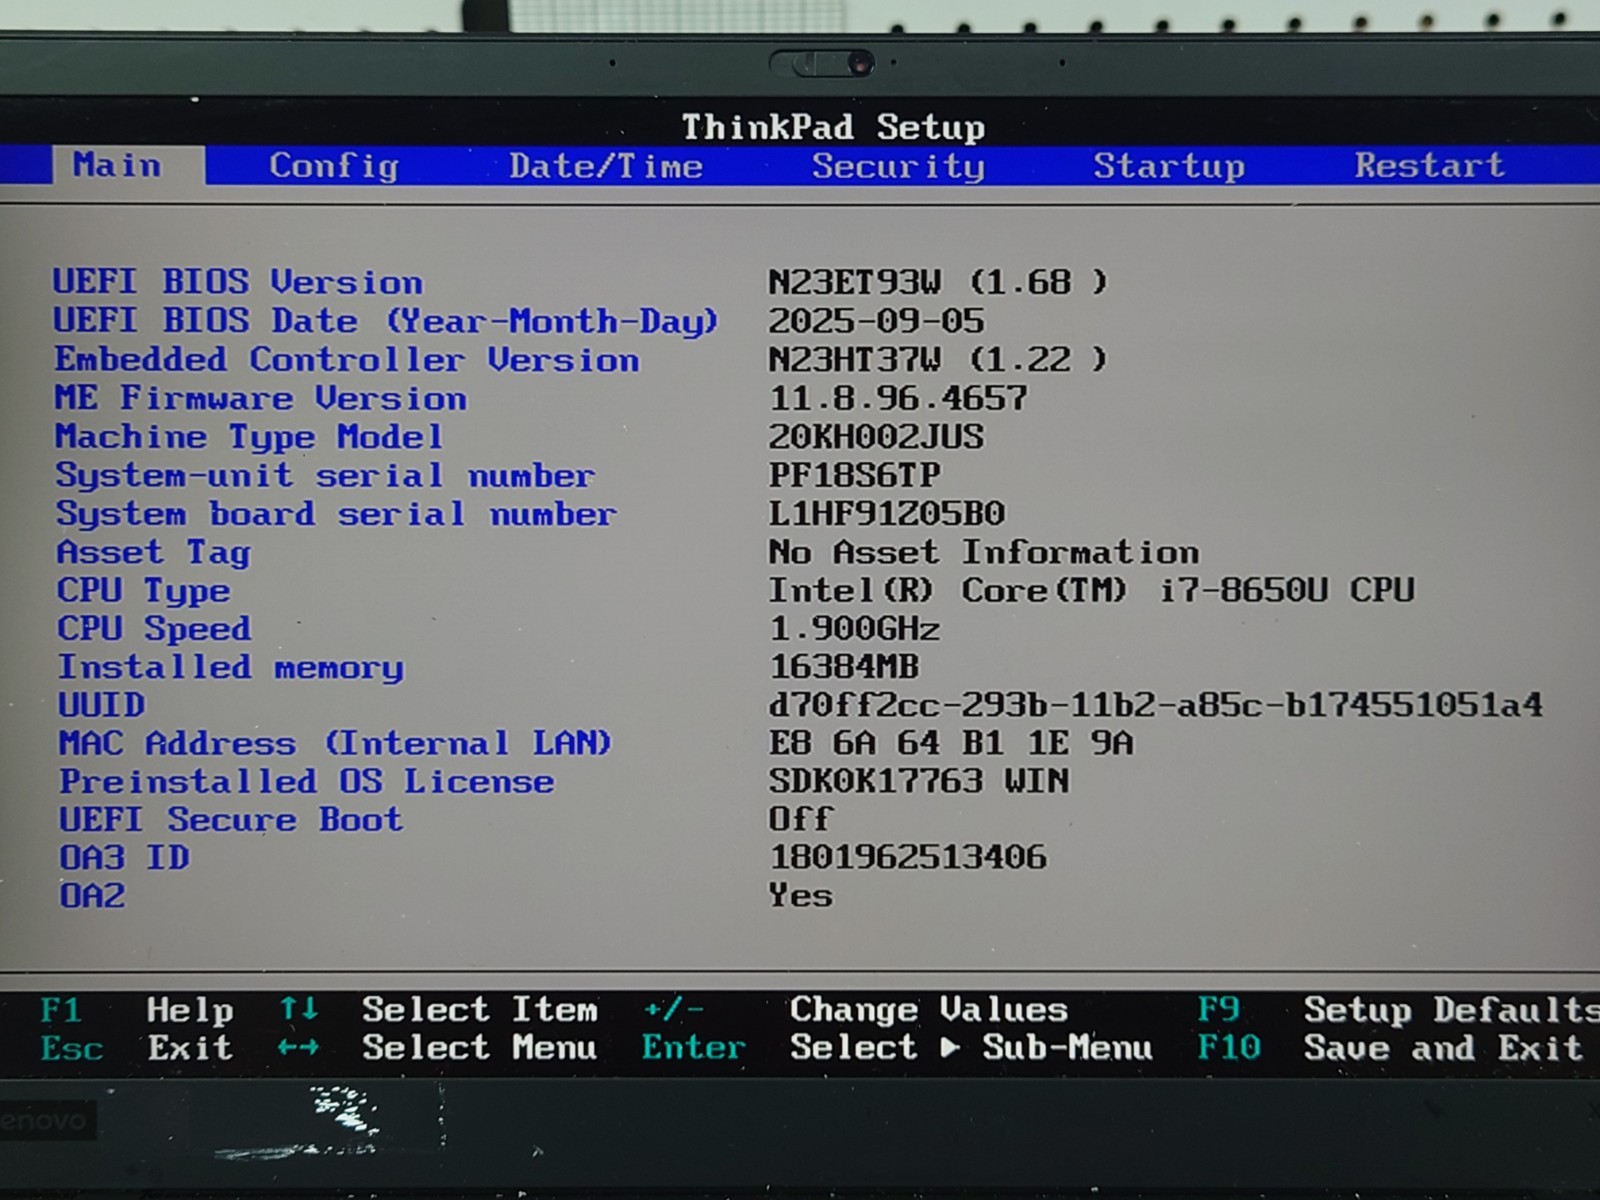This screenshot has width=1600, height=1200.
Task: Select the Intel(R) Core(TM) i7-8650U CPU value
Action: [x=1091, y=590]
